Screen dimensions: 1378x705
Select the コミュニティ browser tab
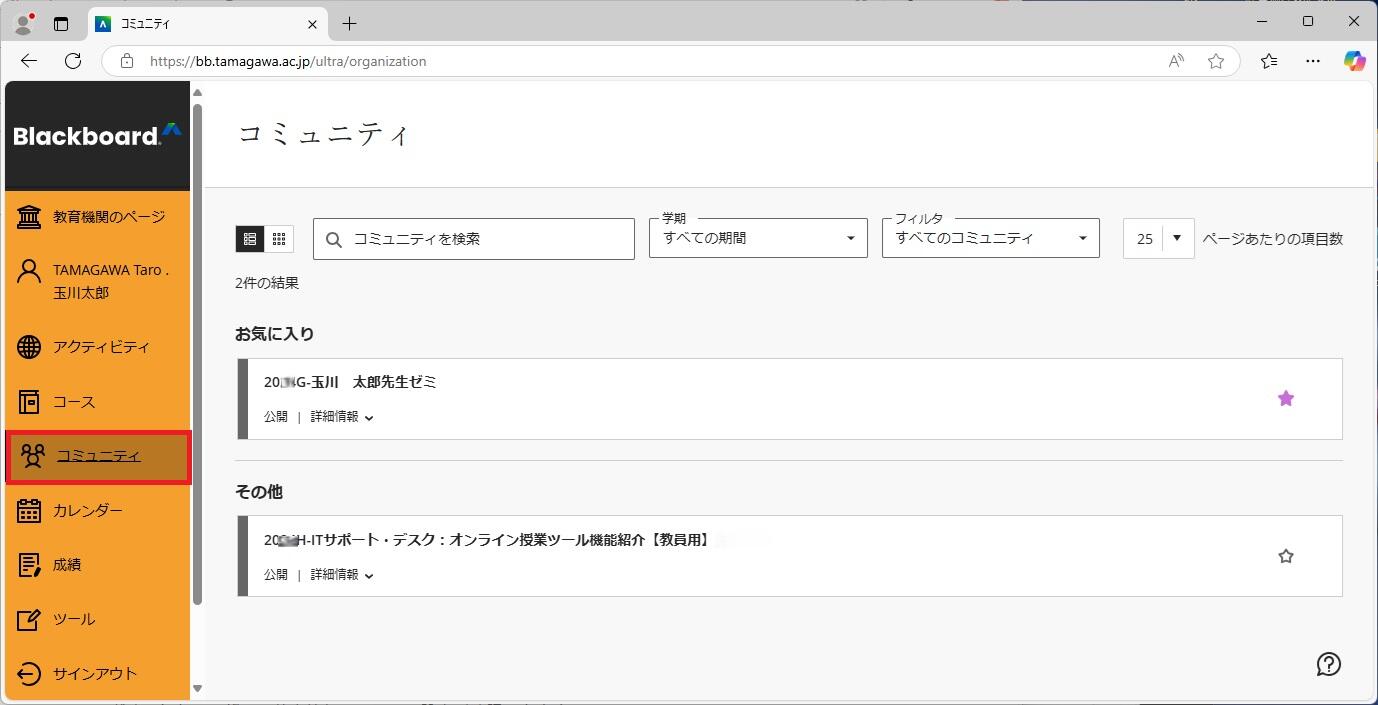[207, 24]
